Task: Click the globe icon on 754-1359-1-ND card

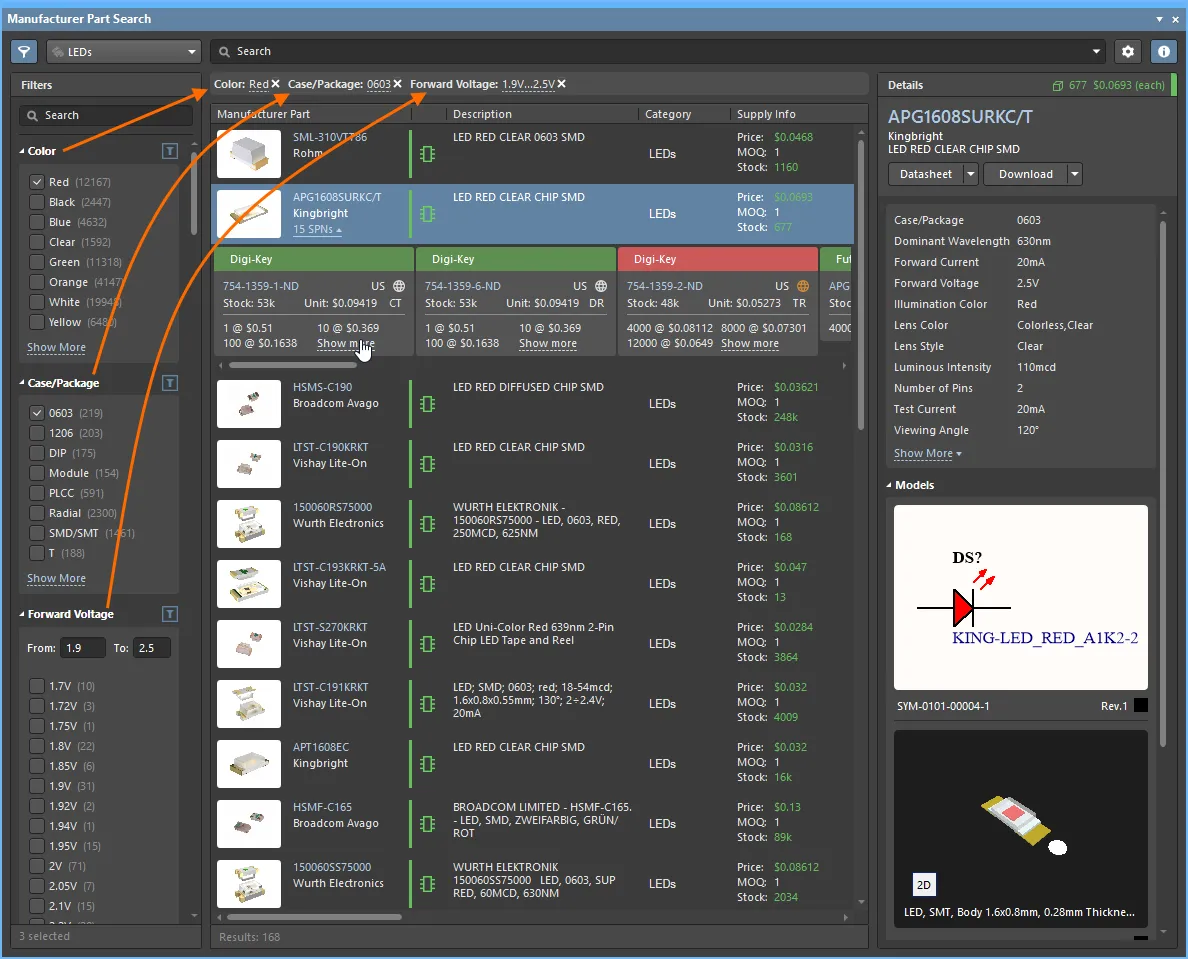Action: click(399, 286)
